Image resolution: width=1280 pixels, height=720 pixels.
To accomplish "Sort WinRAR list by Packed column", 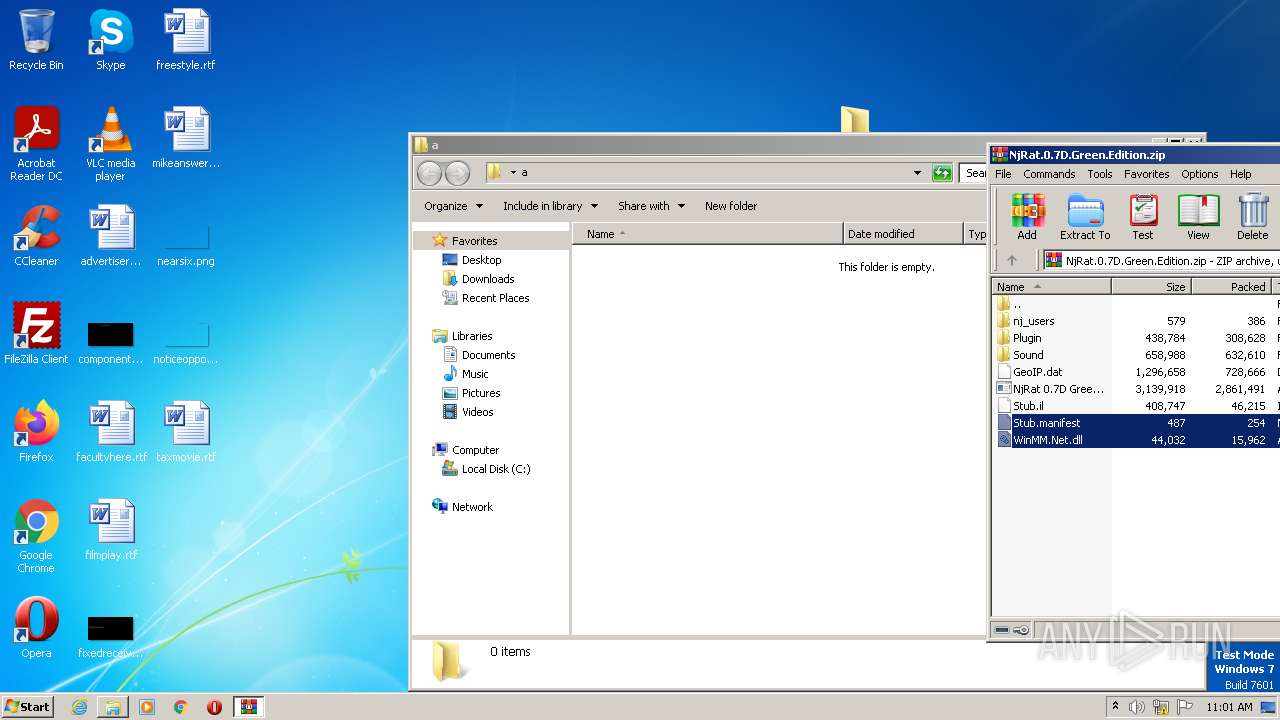I will [1231, 286].
